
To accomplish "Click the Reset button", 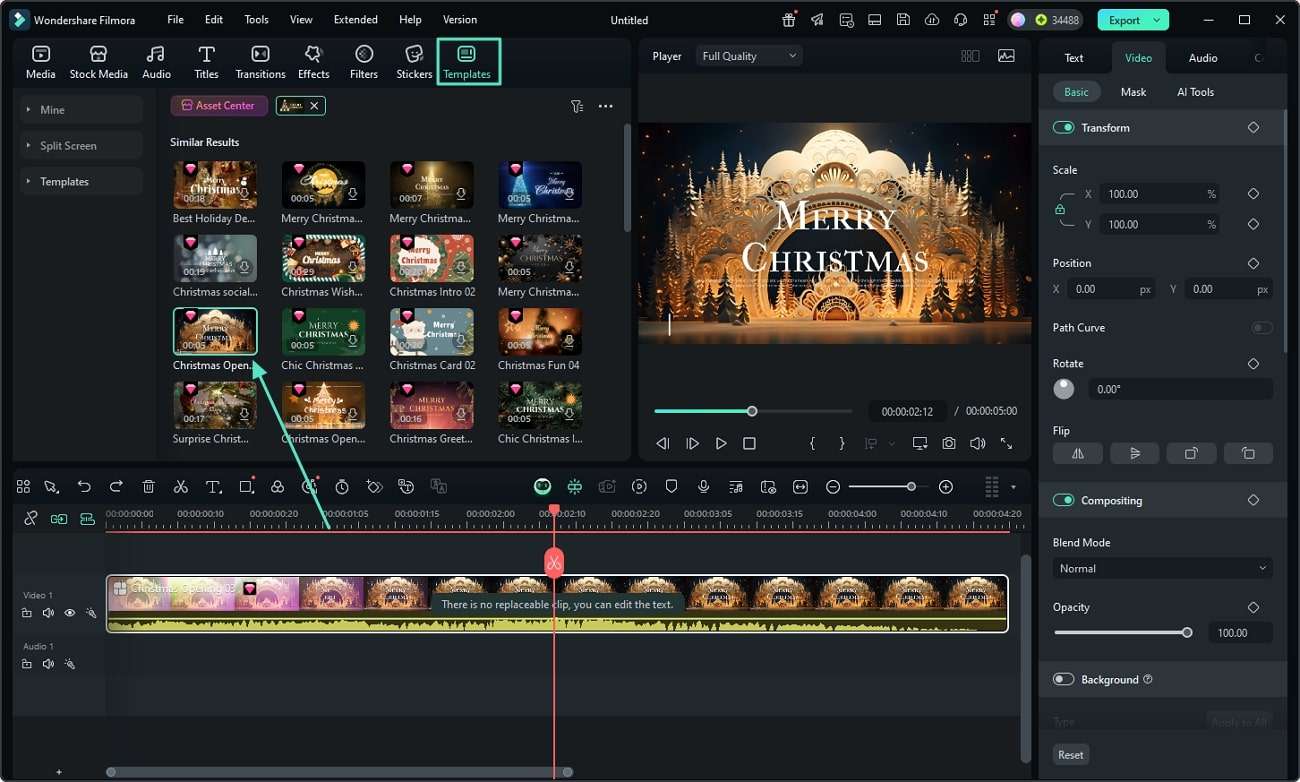I will coord(1071,755).
